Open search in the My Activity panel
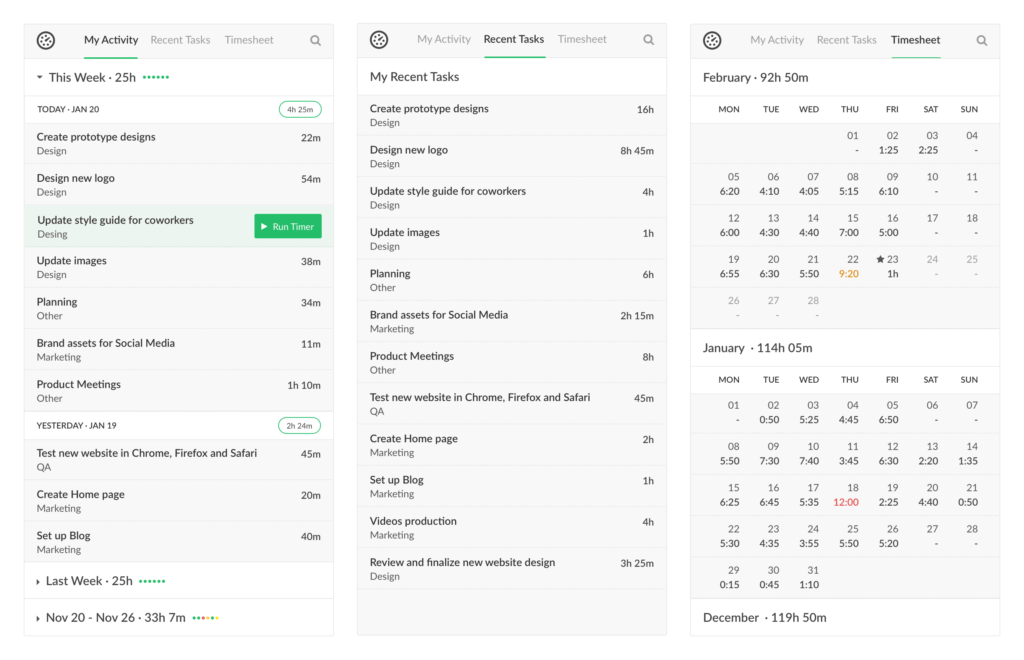 [x=315, y=40]
